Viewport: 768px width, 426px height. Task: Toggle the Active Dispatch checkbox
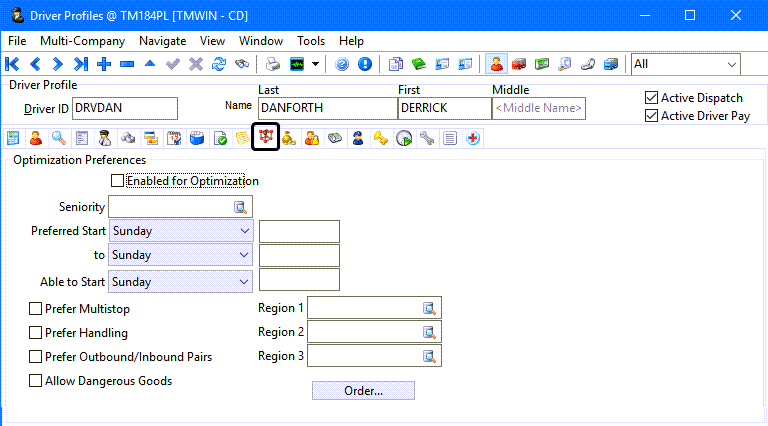point(652,98)
